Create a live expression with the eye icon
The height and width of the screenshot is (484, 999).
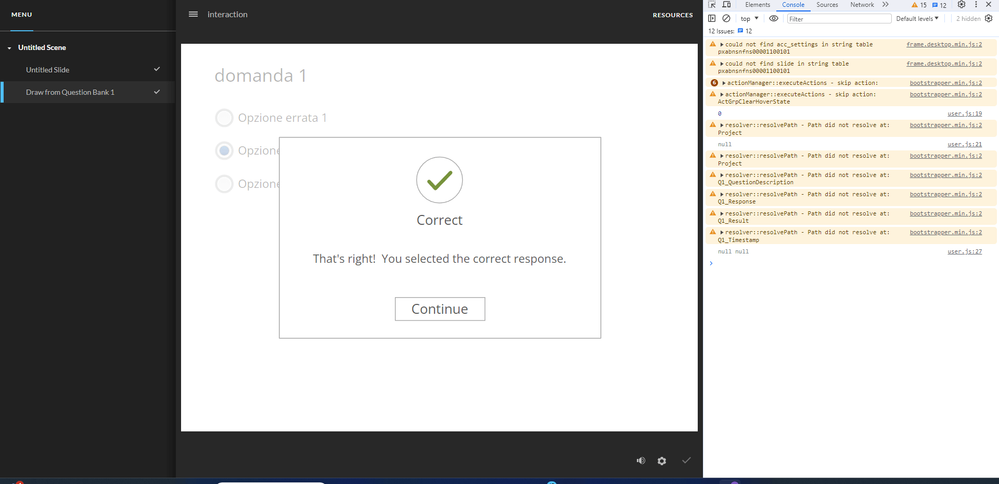pyautogui.click(x=773, y=18)
